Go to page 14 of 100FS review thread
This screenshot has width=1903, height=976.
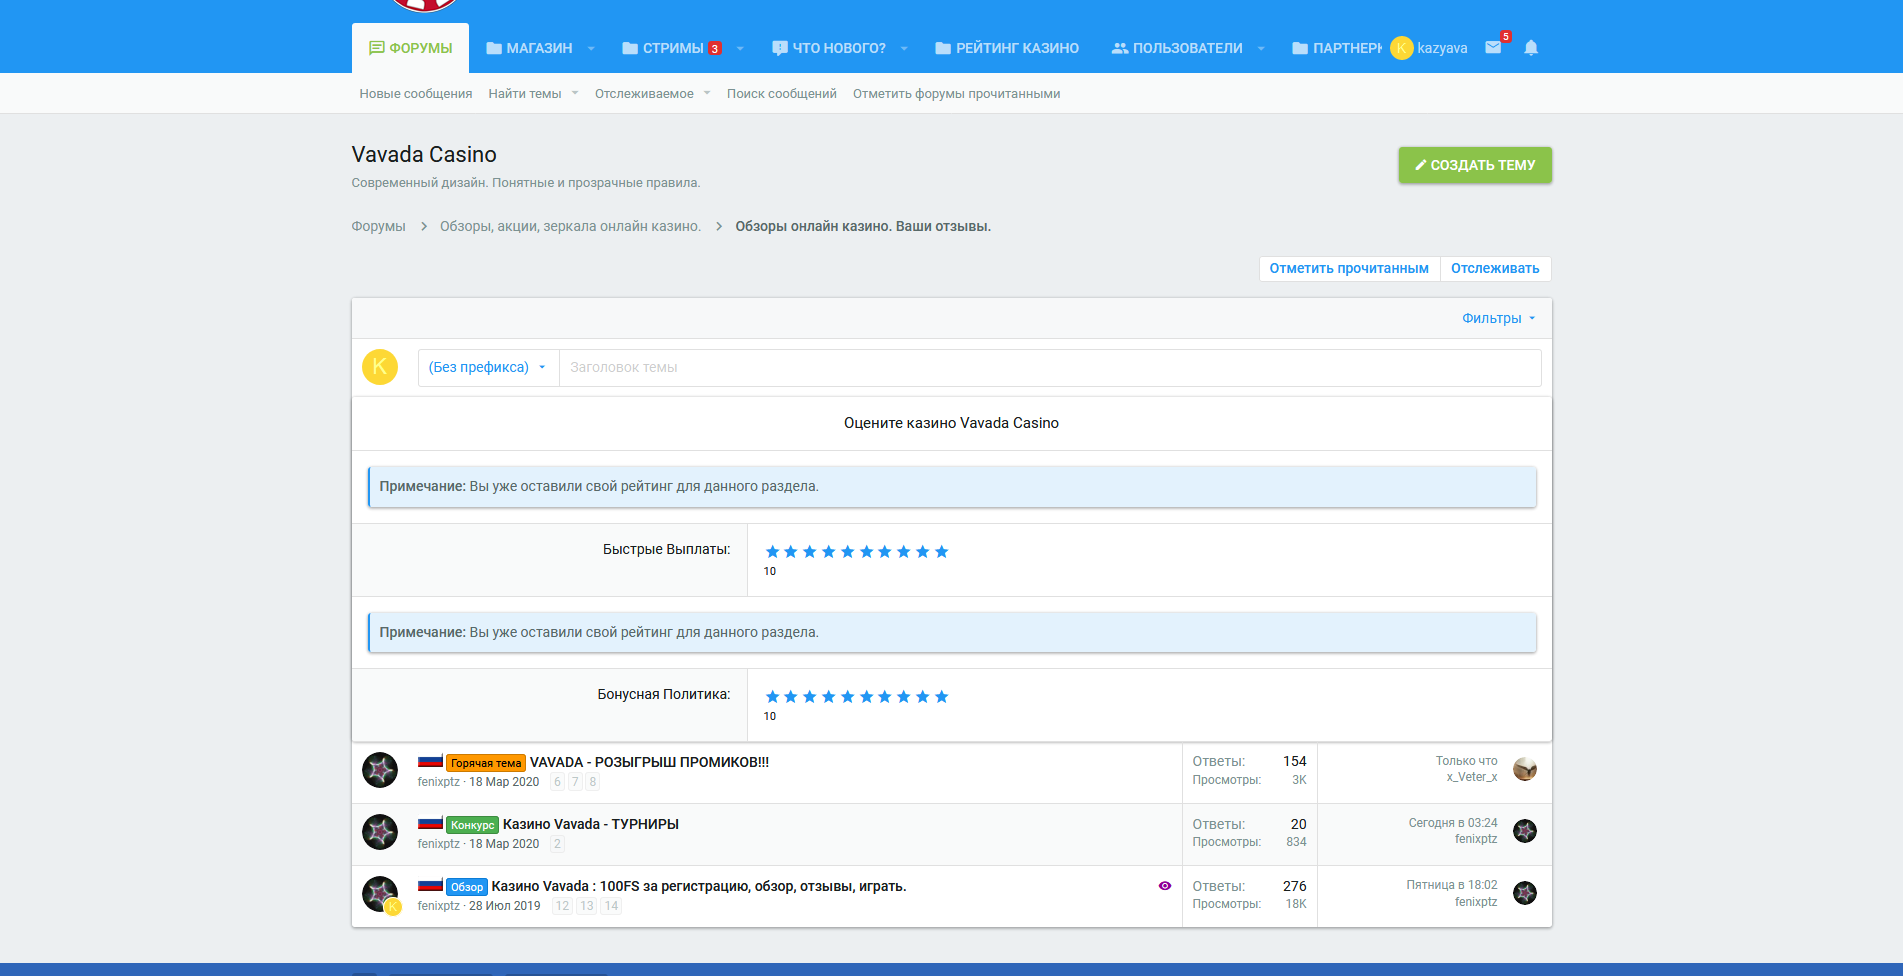point(611,906)
